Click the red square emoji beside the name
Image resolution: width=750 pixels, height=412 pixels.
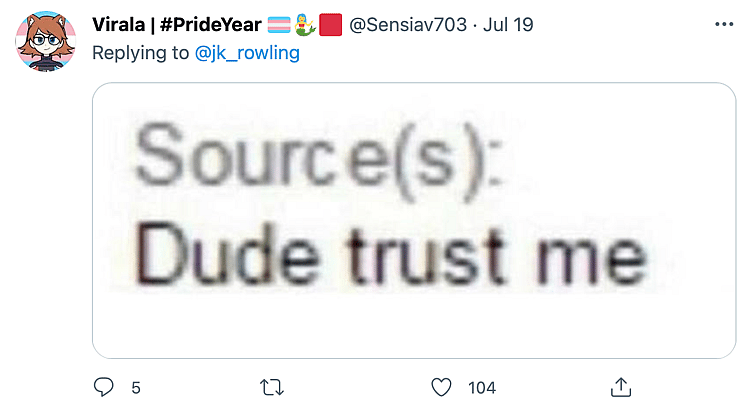(x=330, y=25)
